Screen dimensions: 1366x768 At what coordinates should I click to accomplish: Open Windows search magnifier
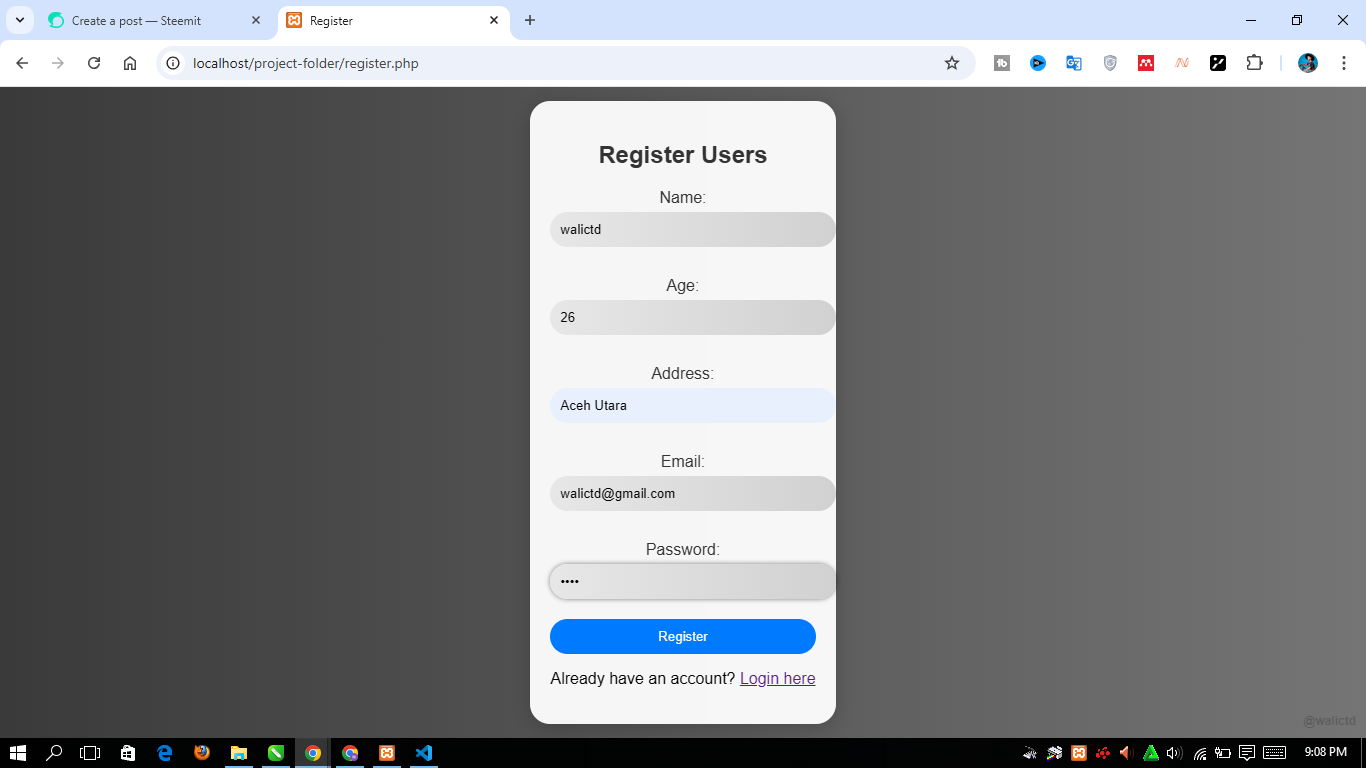[x=55, y=753]
